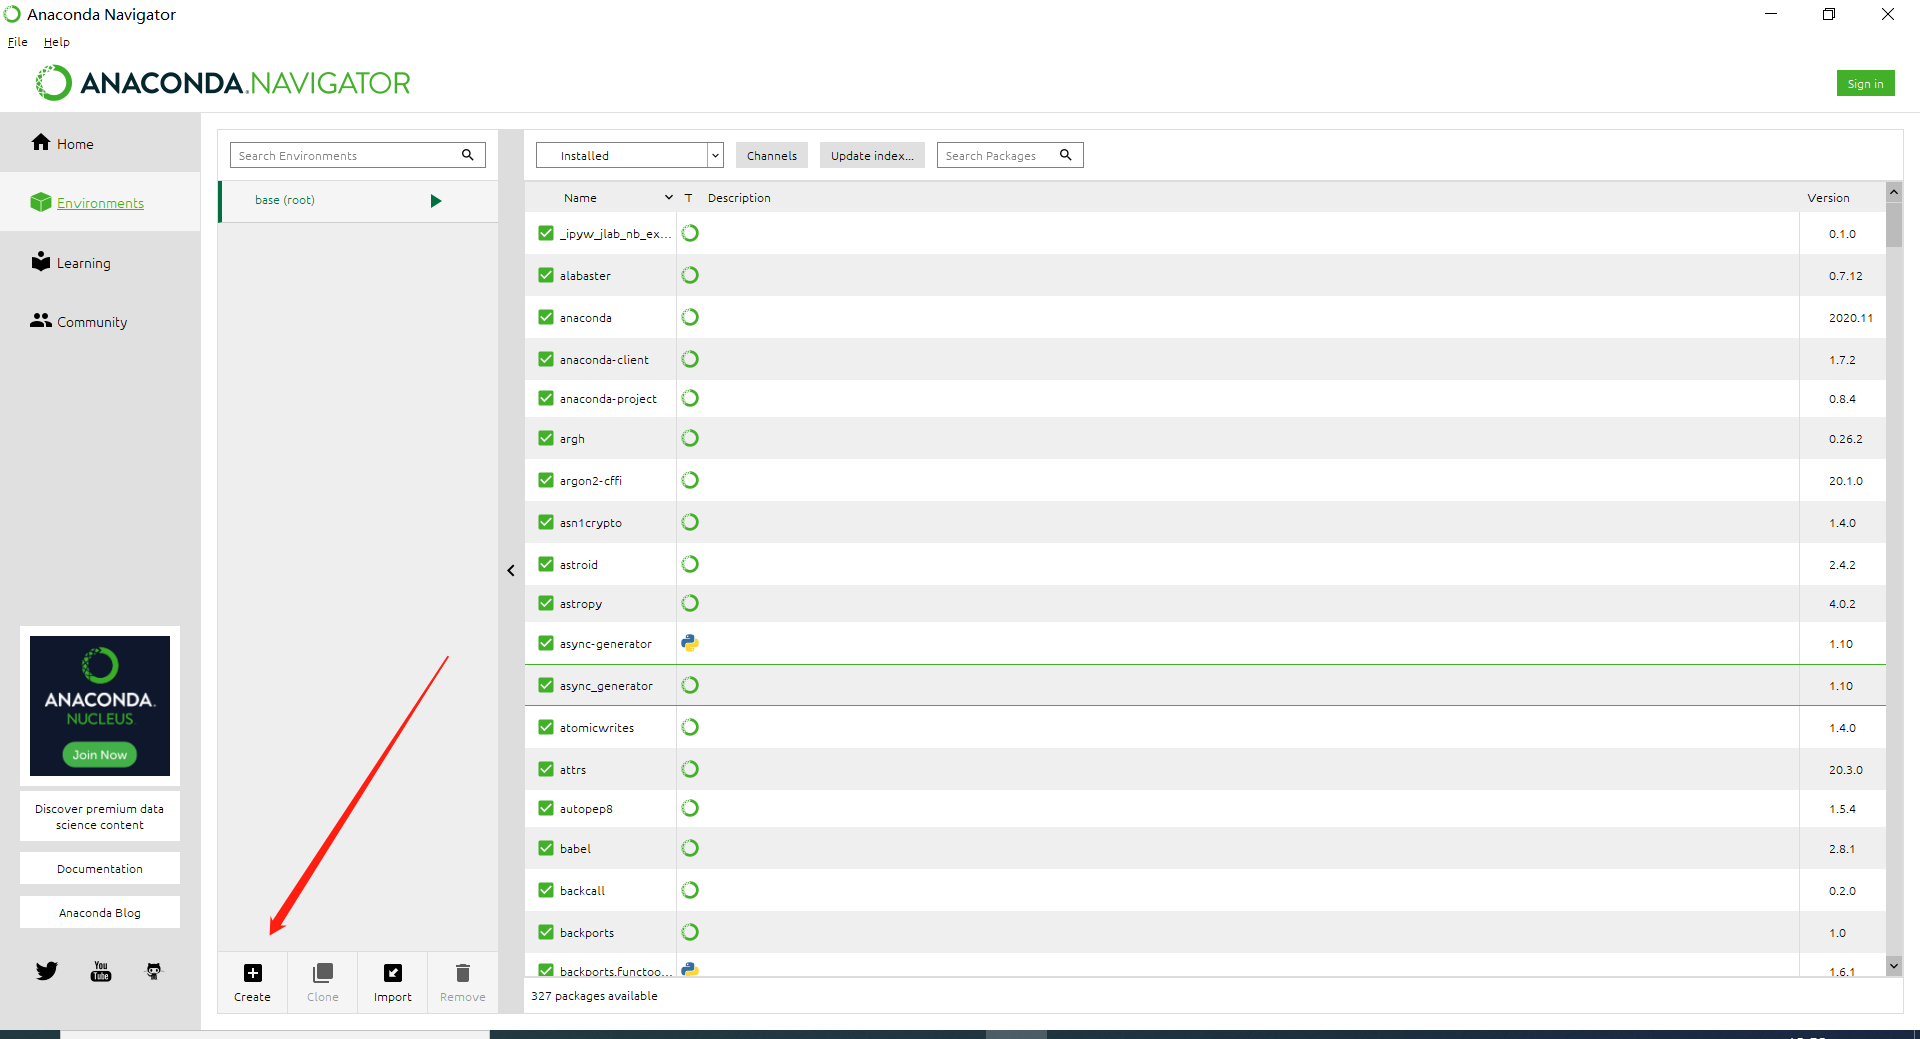Click scrollbar down arrow in package list

tap(1894, 965)
